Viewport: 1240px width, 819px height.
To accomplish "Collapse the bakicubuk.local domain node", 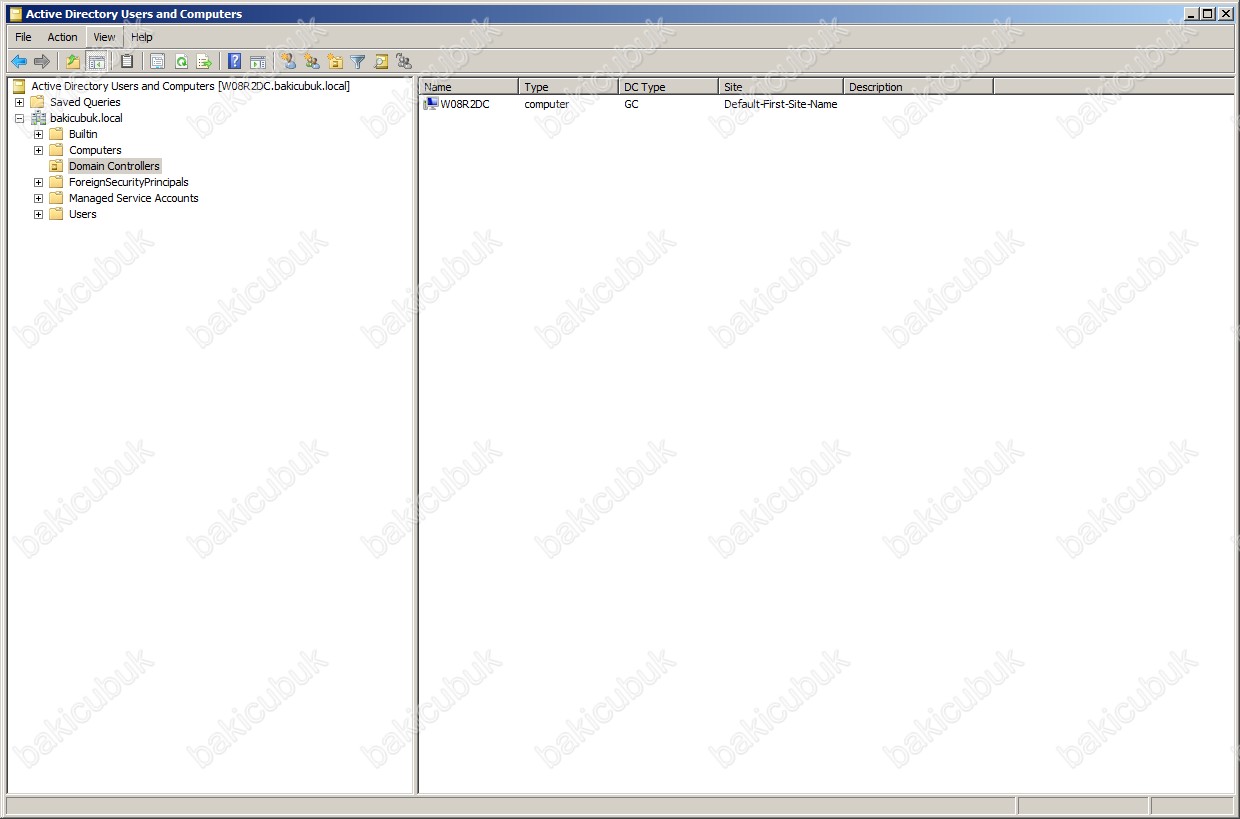I will (20, 118).
